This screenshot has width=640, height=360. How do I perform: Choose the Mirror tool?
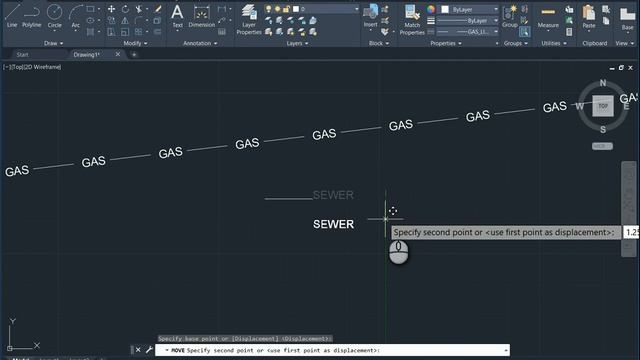125,20
